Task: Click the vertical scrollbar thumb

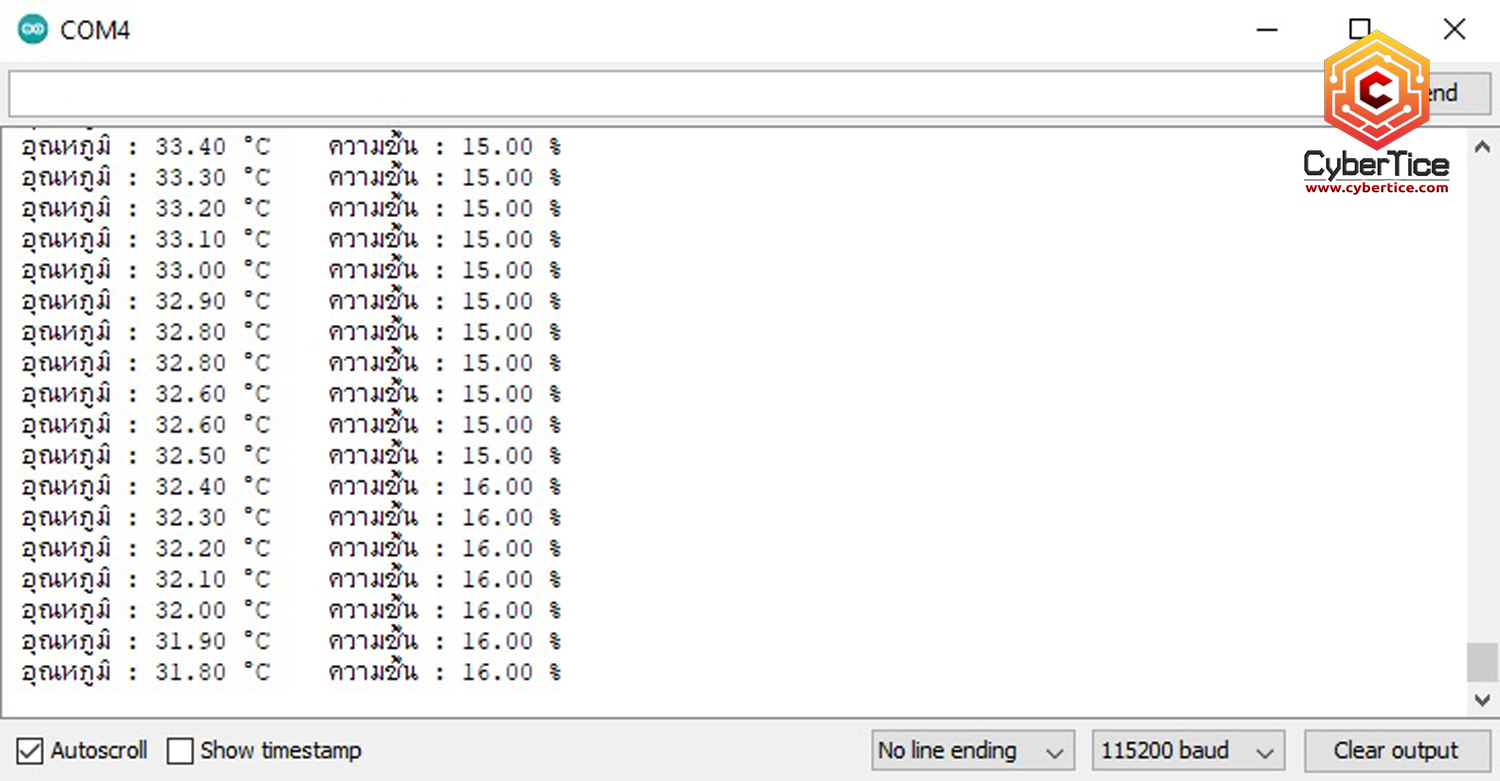Action: (x=1482, y=662)
